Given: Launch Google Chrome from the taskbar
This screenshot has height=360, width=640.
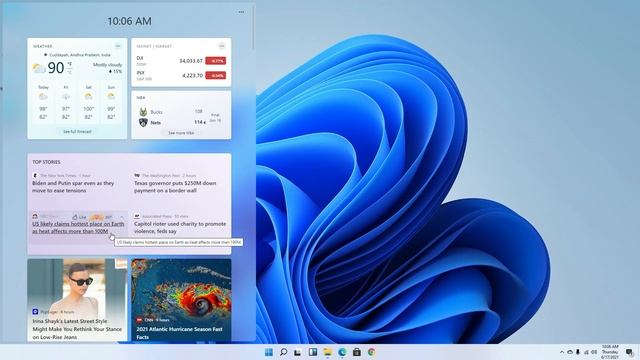Looking at the screenshot, I should pos(371,352).
